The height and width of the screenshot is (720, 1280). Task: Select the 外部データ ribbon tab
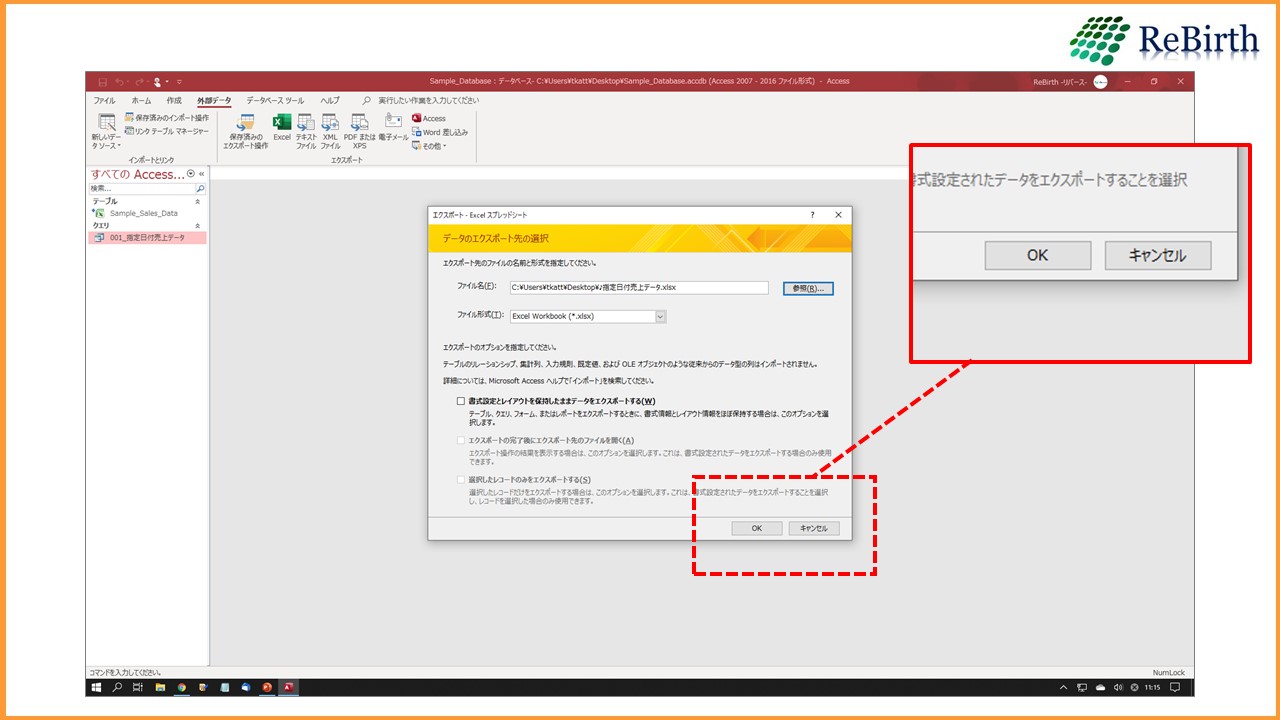click(214, 100)
